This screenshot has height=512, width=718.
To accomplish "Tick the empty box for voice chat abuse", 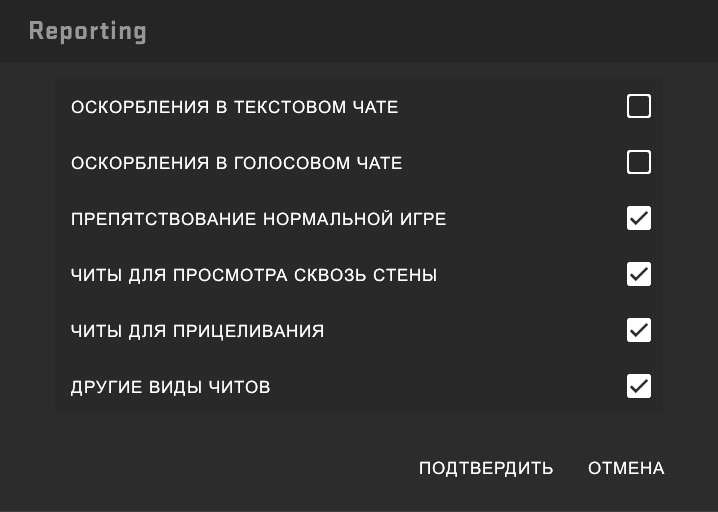I will pyautogui.click(x=638, y=162).
